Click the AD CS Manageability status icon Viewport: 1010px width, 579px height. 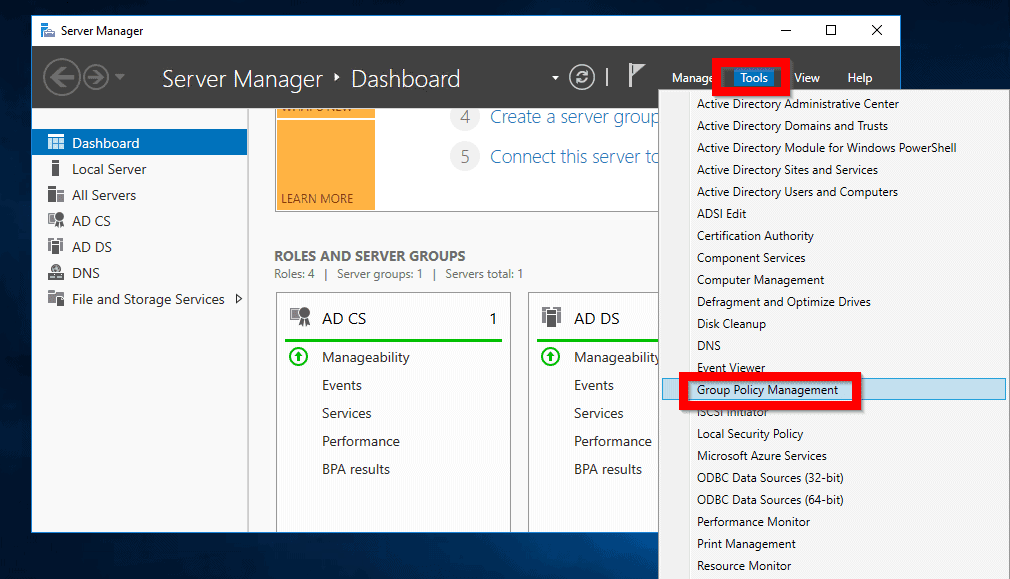[x=298, y=357]
